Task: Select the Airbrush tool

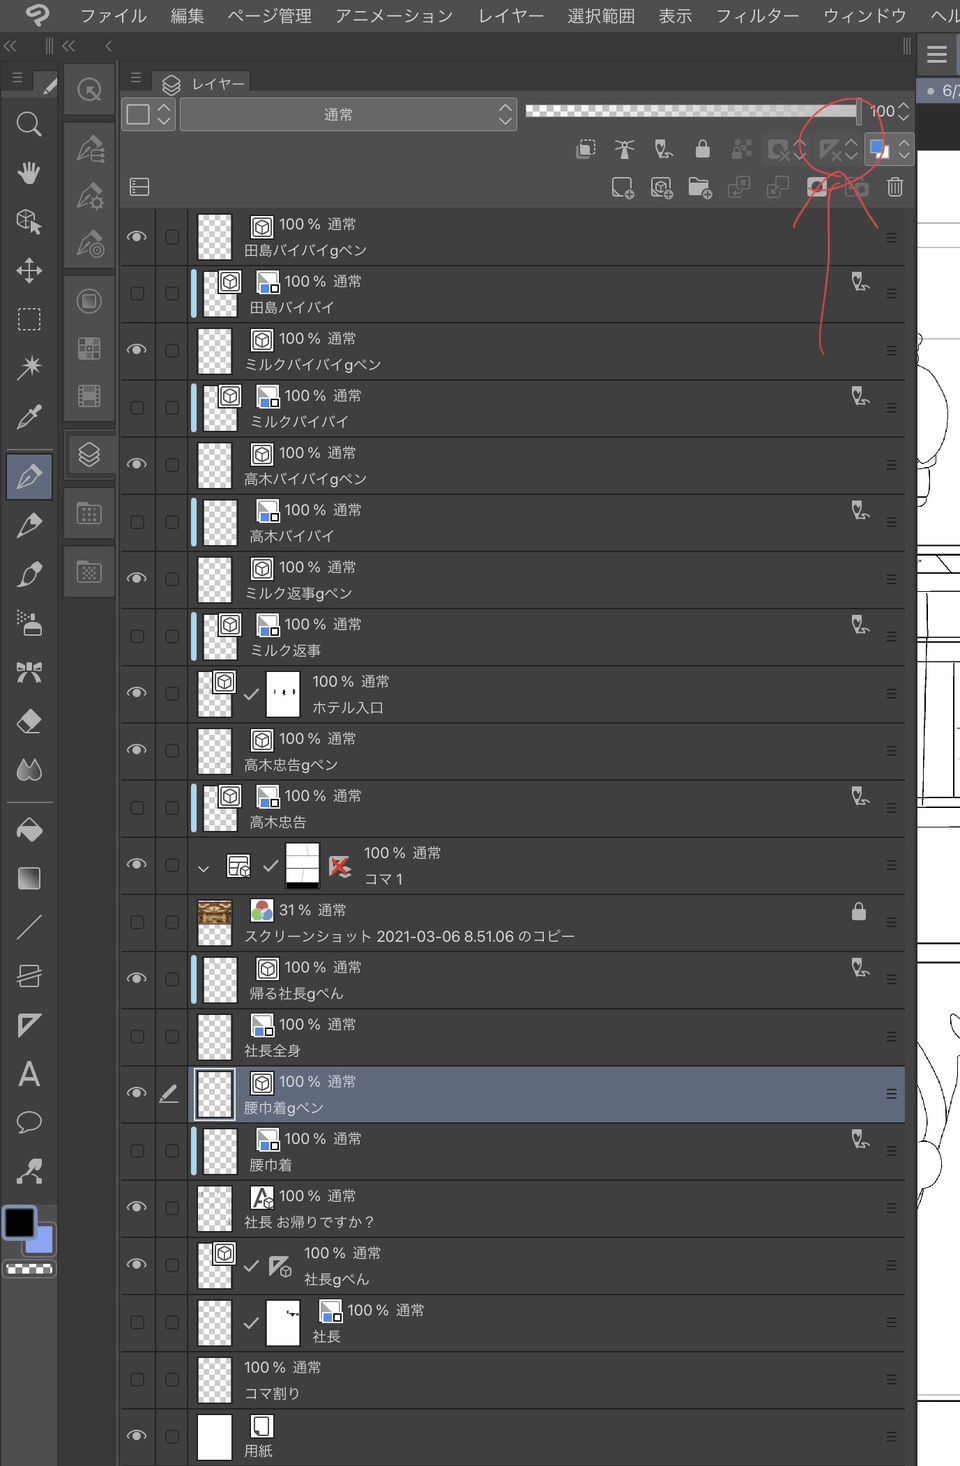Action: tap(29, 623)
